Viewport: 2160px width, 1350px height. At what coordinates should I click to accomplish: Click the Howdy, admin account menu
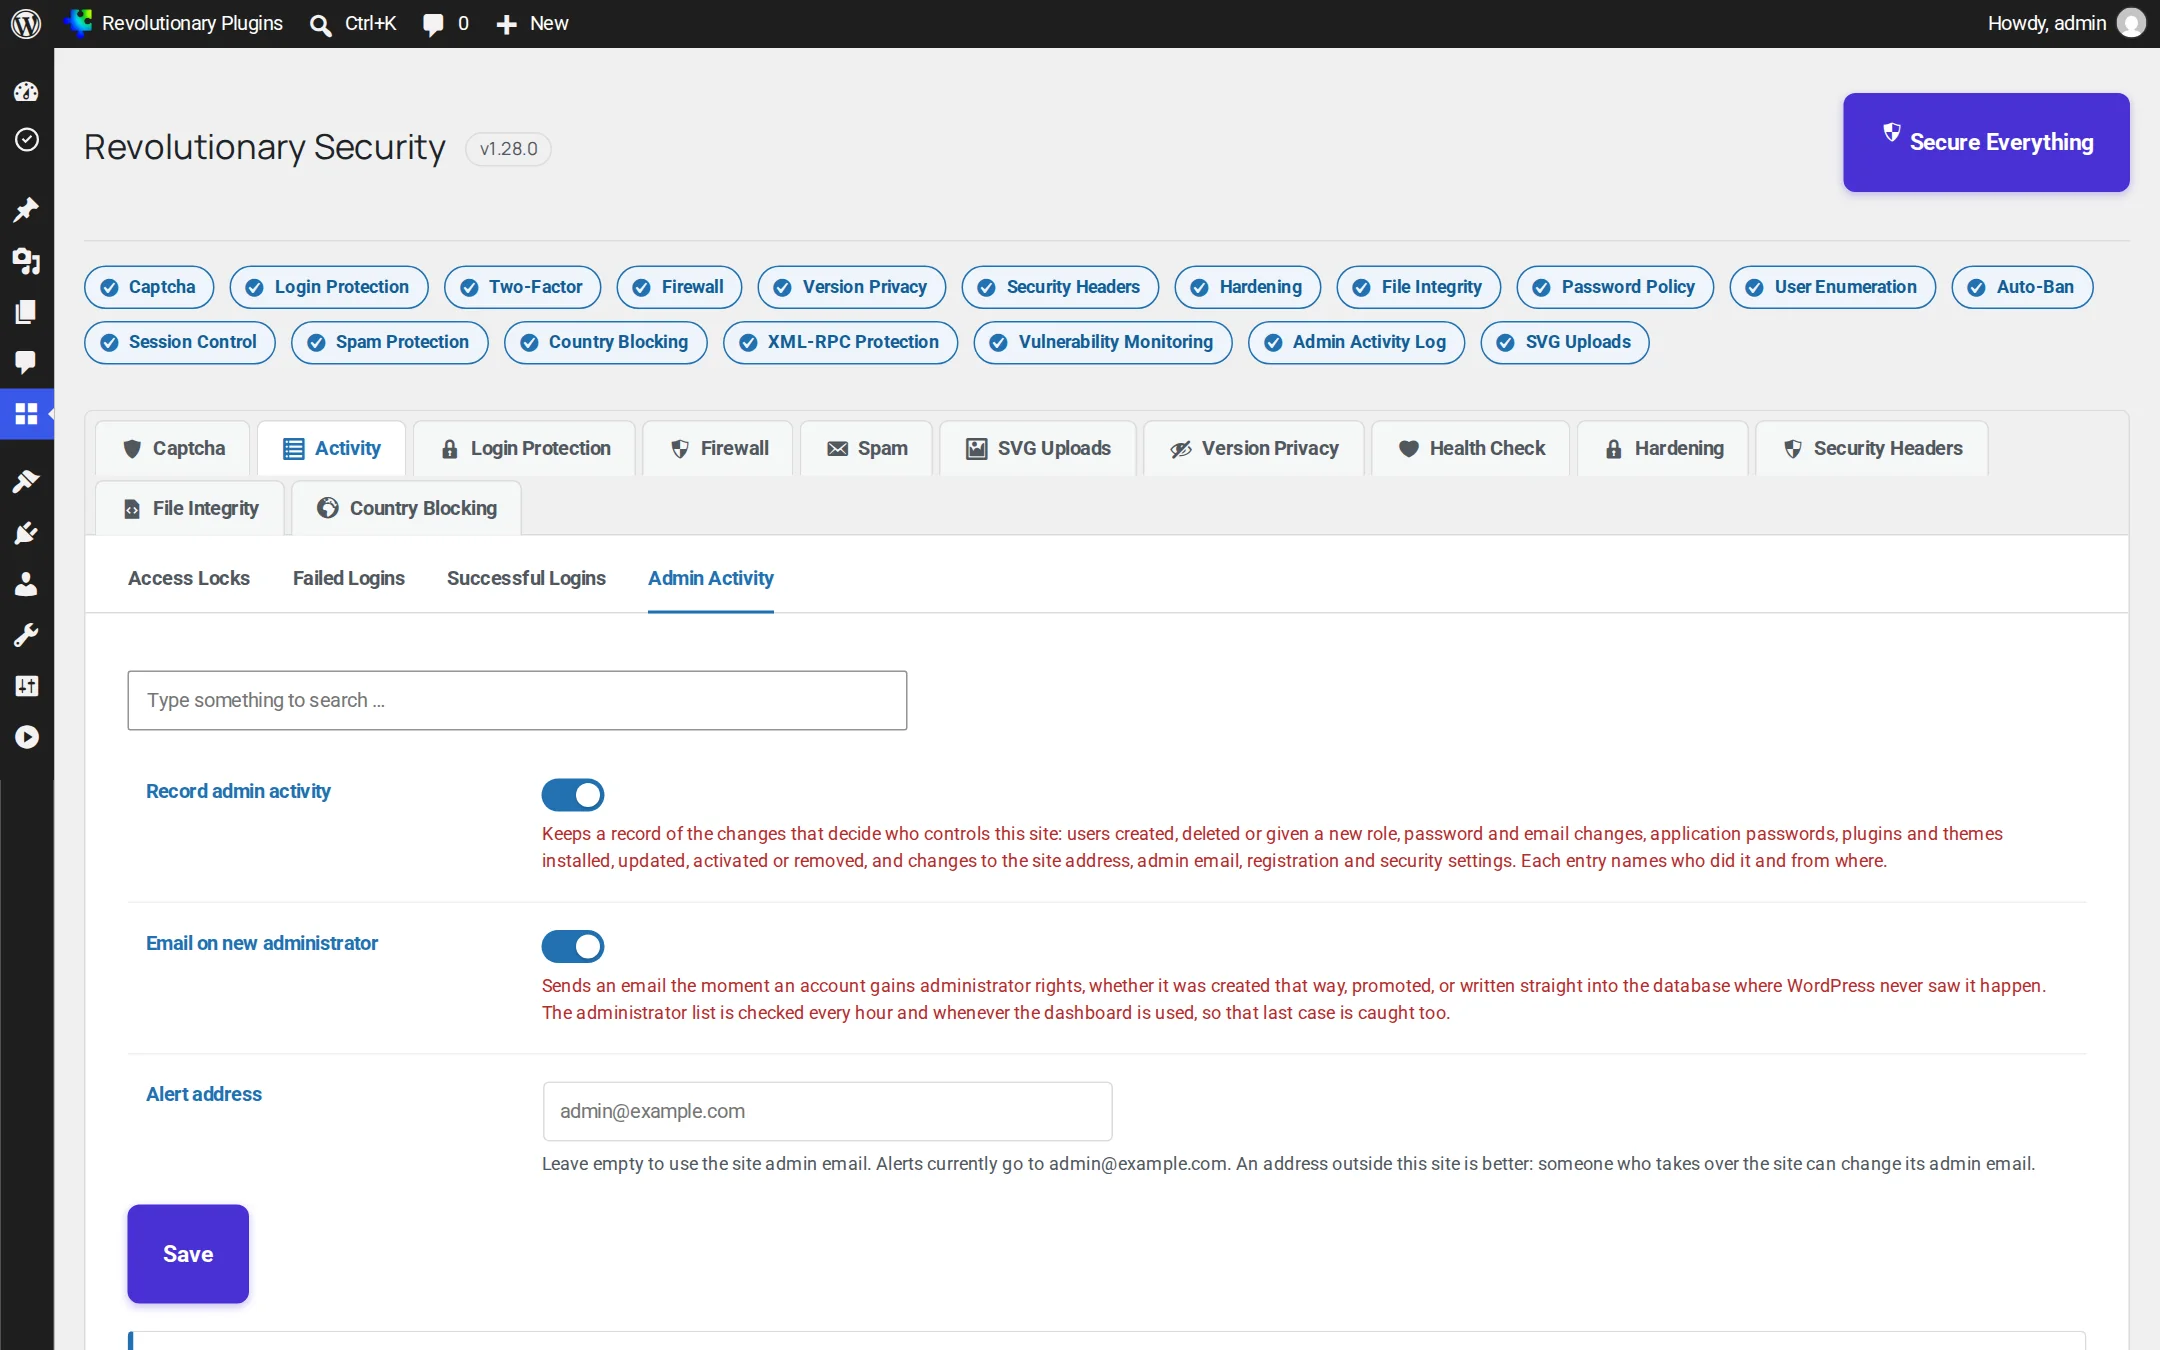2066,23
